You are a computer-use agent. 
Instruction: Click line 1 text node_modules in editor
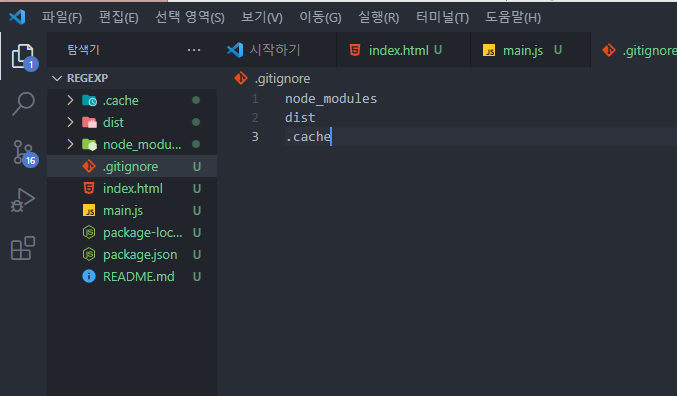331,98
